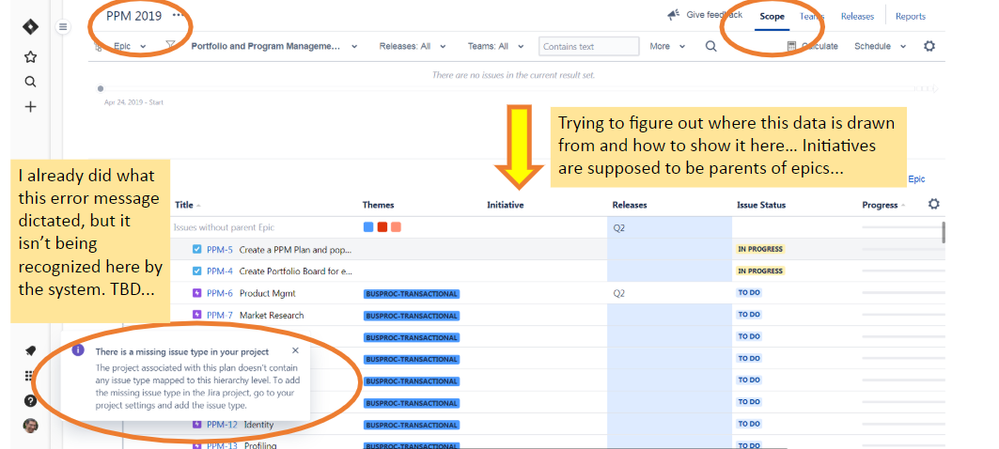Image resolution: width=999 pixels, height=449 pixels.
Task: Click the Contains text search field
Action: [x=589, y=46]
